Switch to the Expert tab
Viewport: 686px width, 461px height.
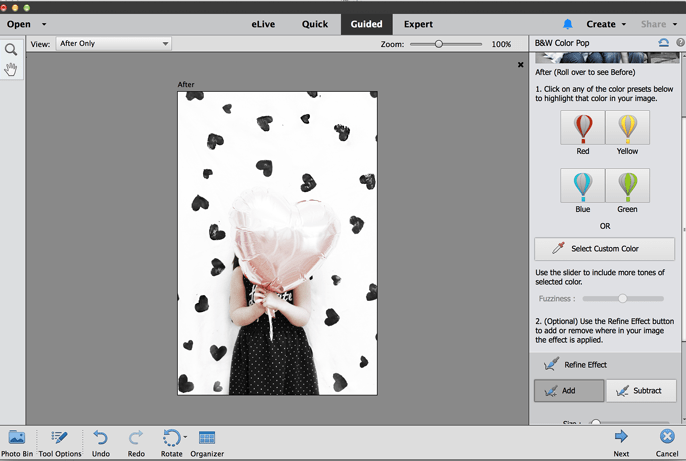click(418, 24)
